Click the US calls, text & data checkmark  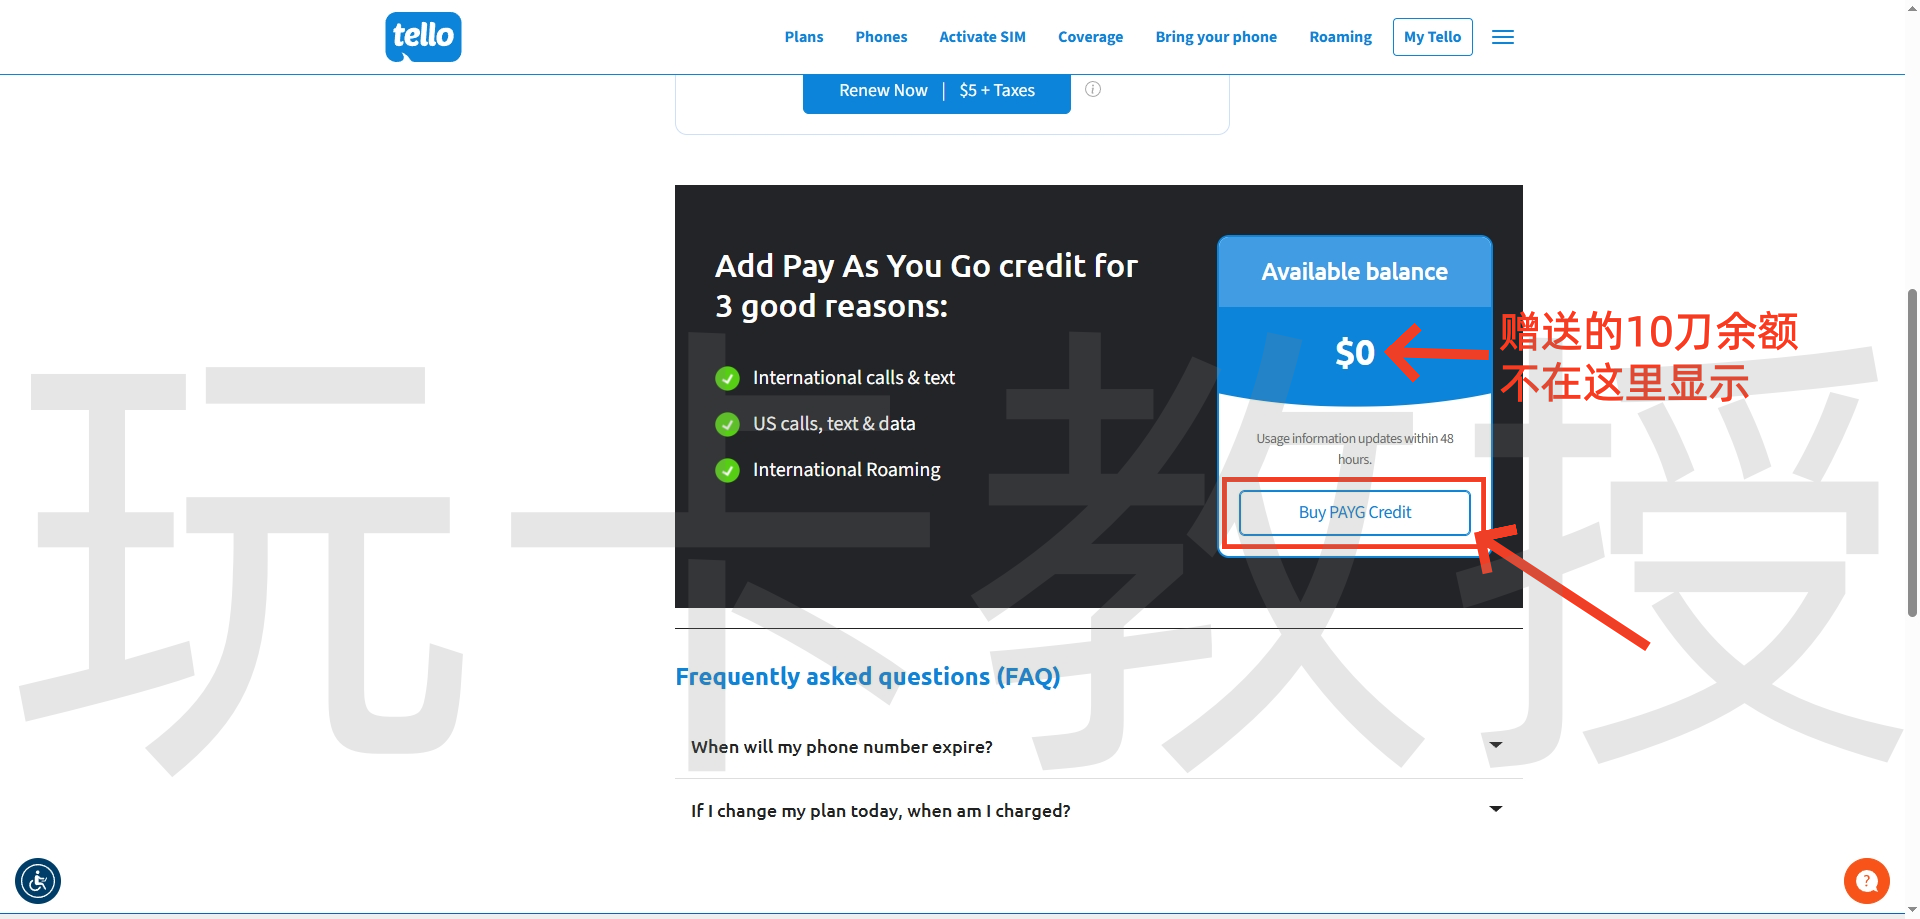[x=727, y=424]
